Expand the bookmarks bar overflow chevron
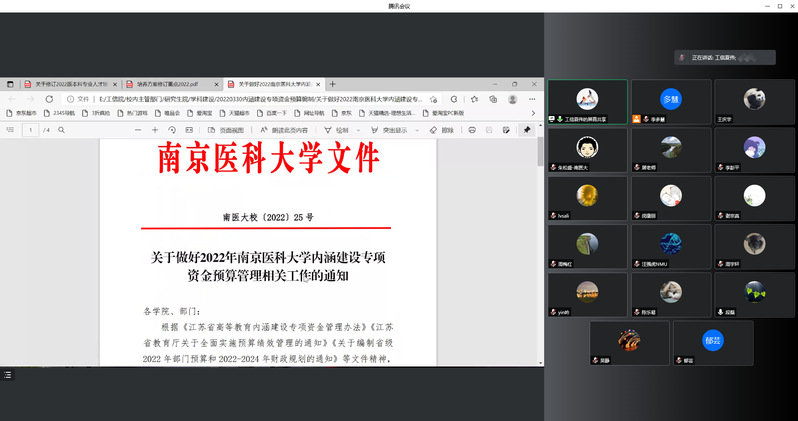Viewport: 798px width, 421px height. (531, 114)
